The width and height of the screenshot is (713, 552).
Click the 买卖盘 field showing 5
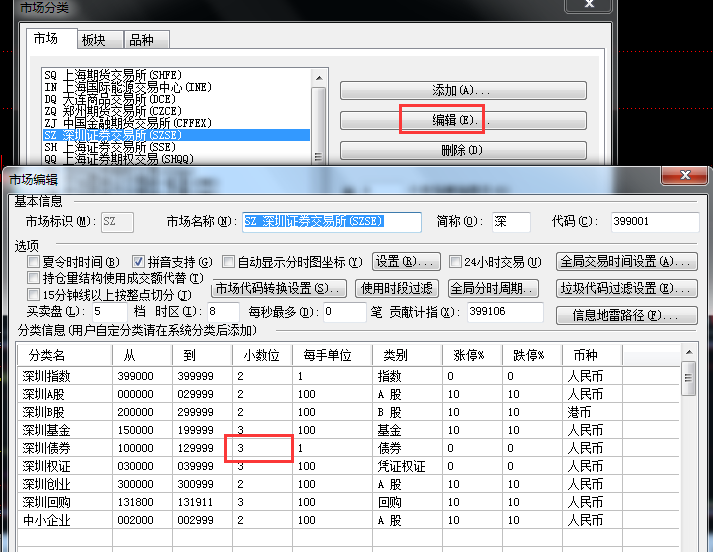tap(110, 312)
